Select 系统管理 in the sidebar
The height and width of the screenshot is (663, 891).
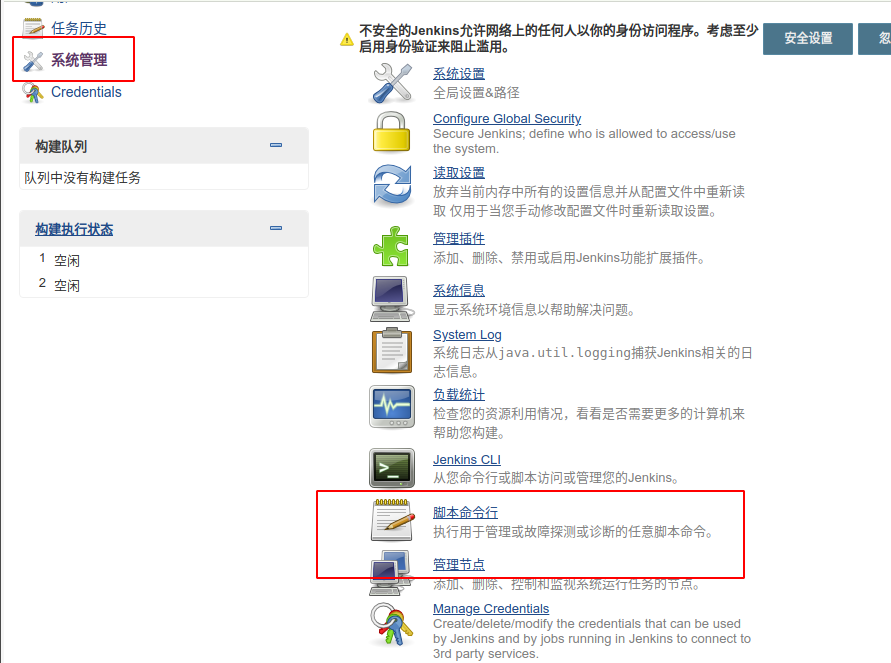[73, 58]
